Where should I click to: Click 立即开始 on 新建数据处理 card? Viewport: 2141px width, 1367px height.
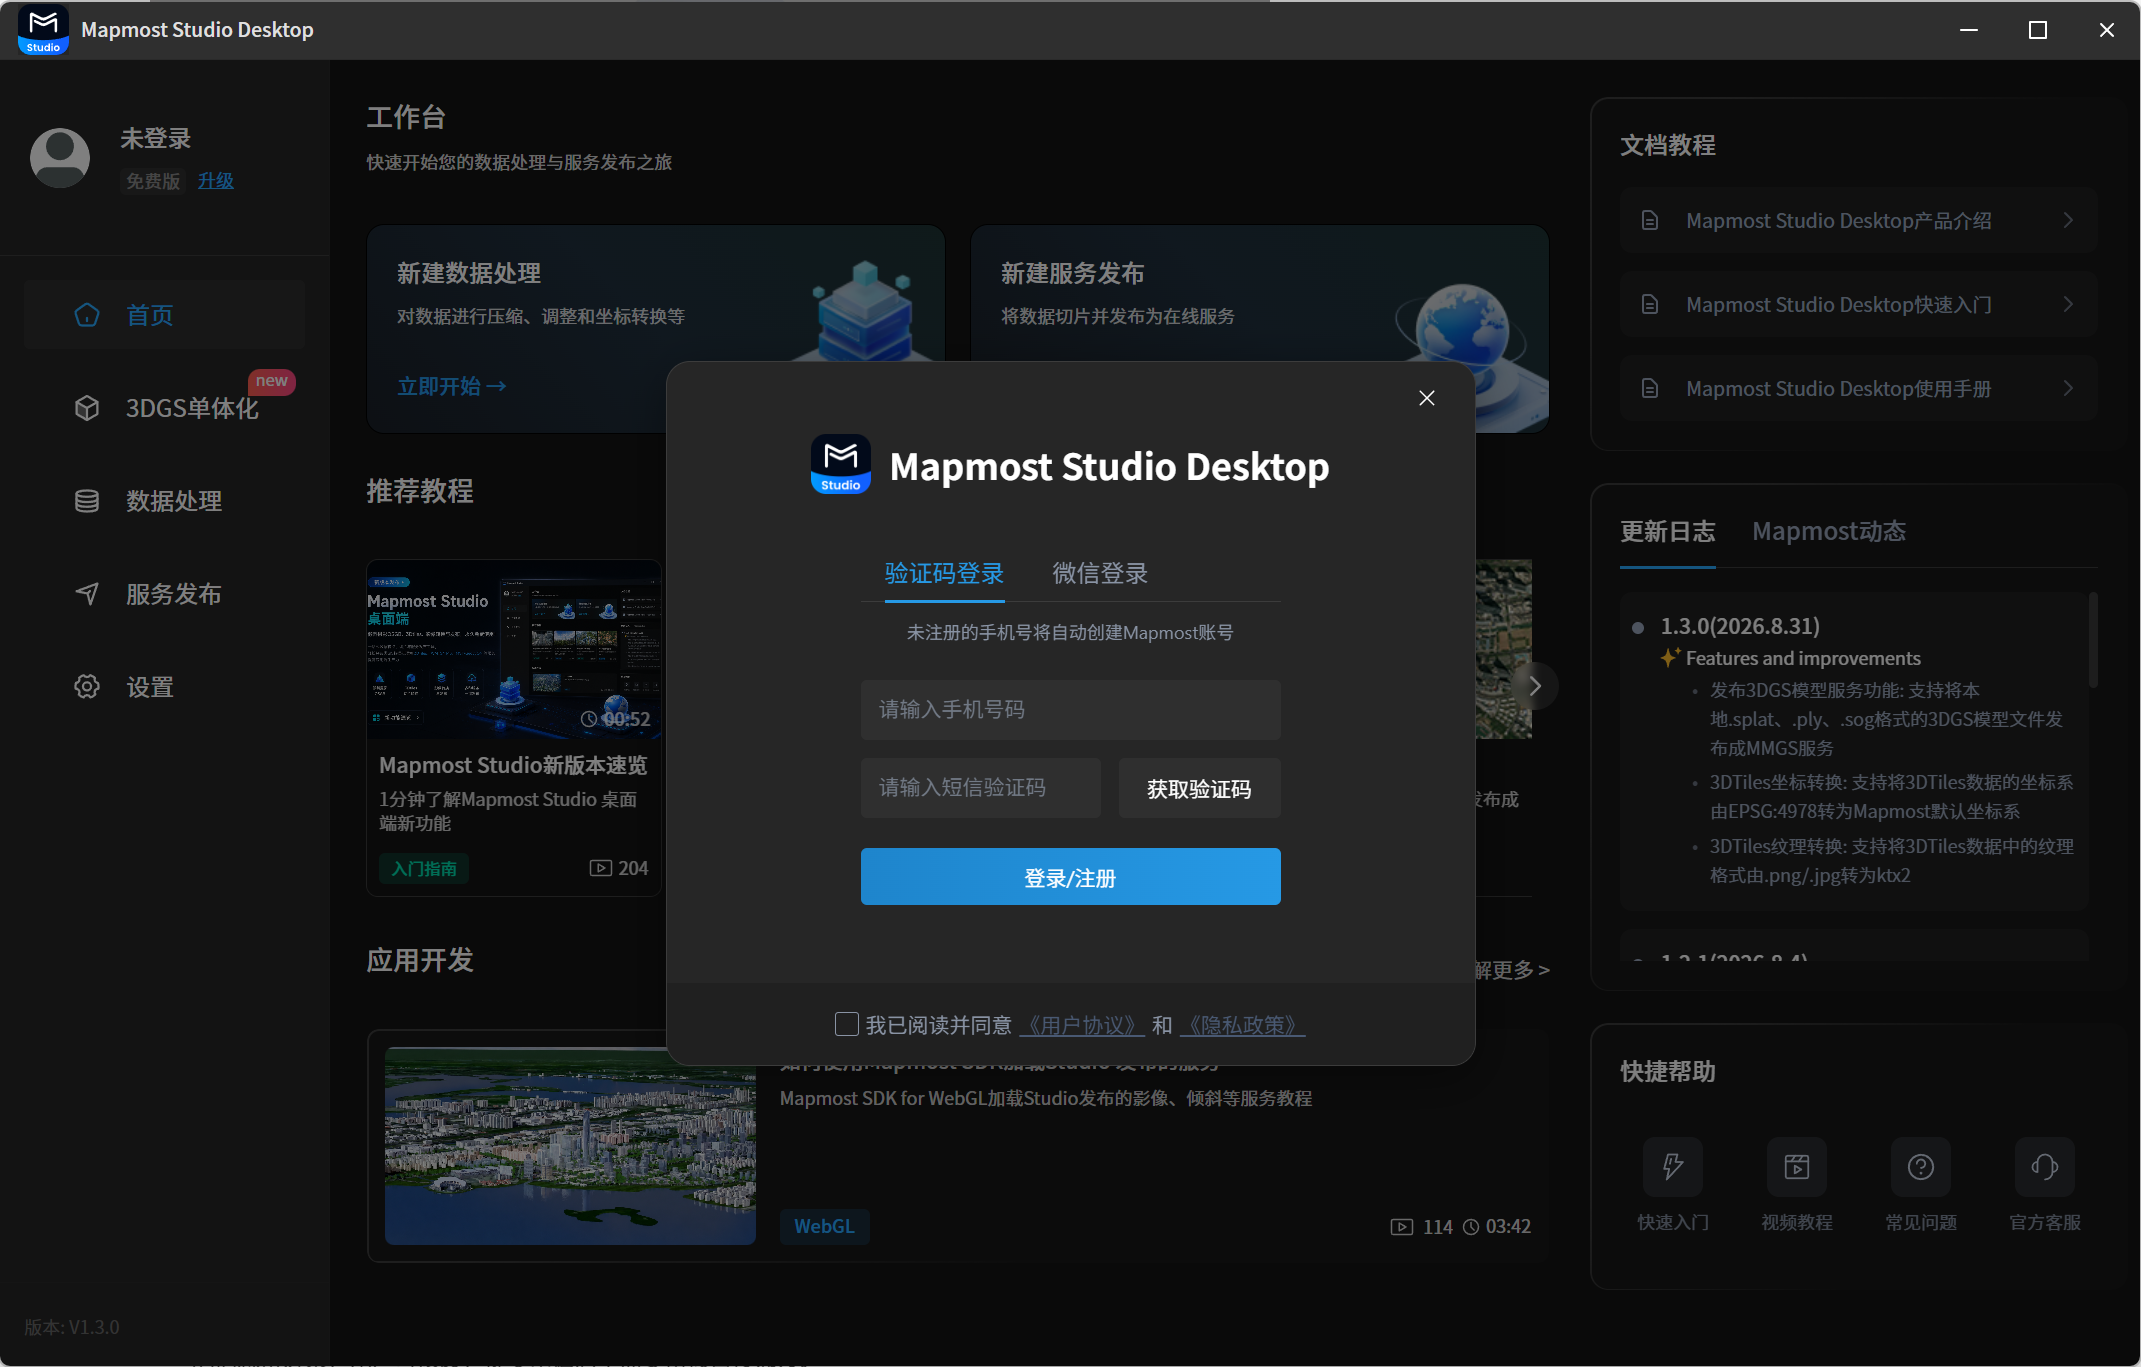click(x=451, y=386)
